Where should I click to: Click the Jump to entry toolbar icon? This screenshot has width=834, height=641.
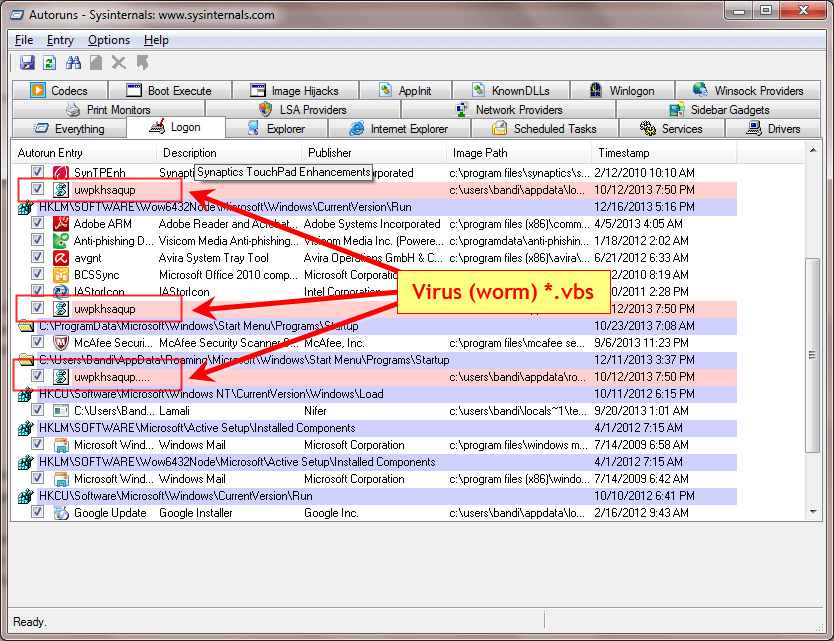pos(142,63)
